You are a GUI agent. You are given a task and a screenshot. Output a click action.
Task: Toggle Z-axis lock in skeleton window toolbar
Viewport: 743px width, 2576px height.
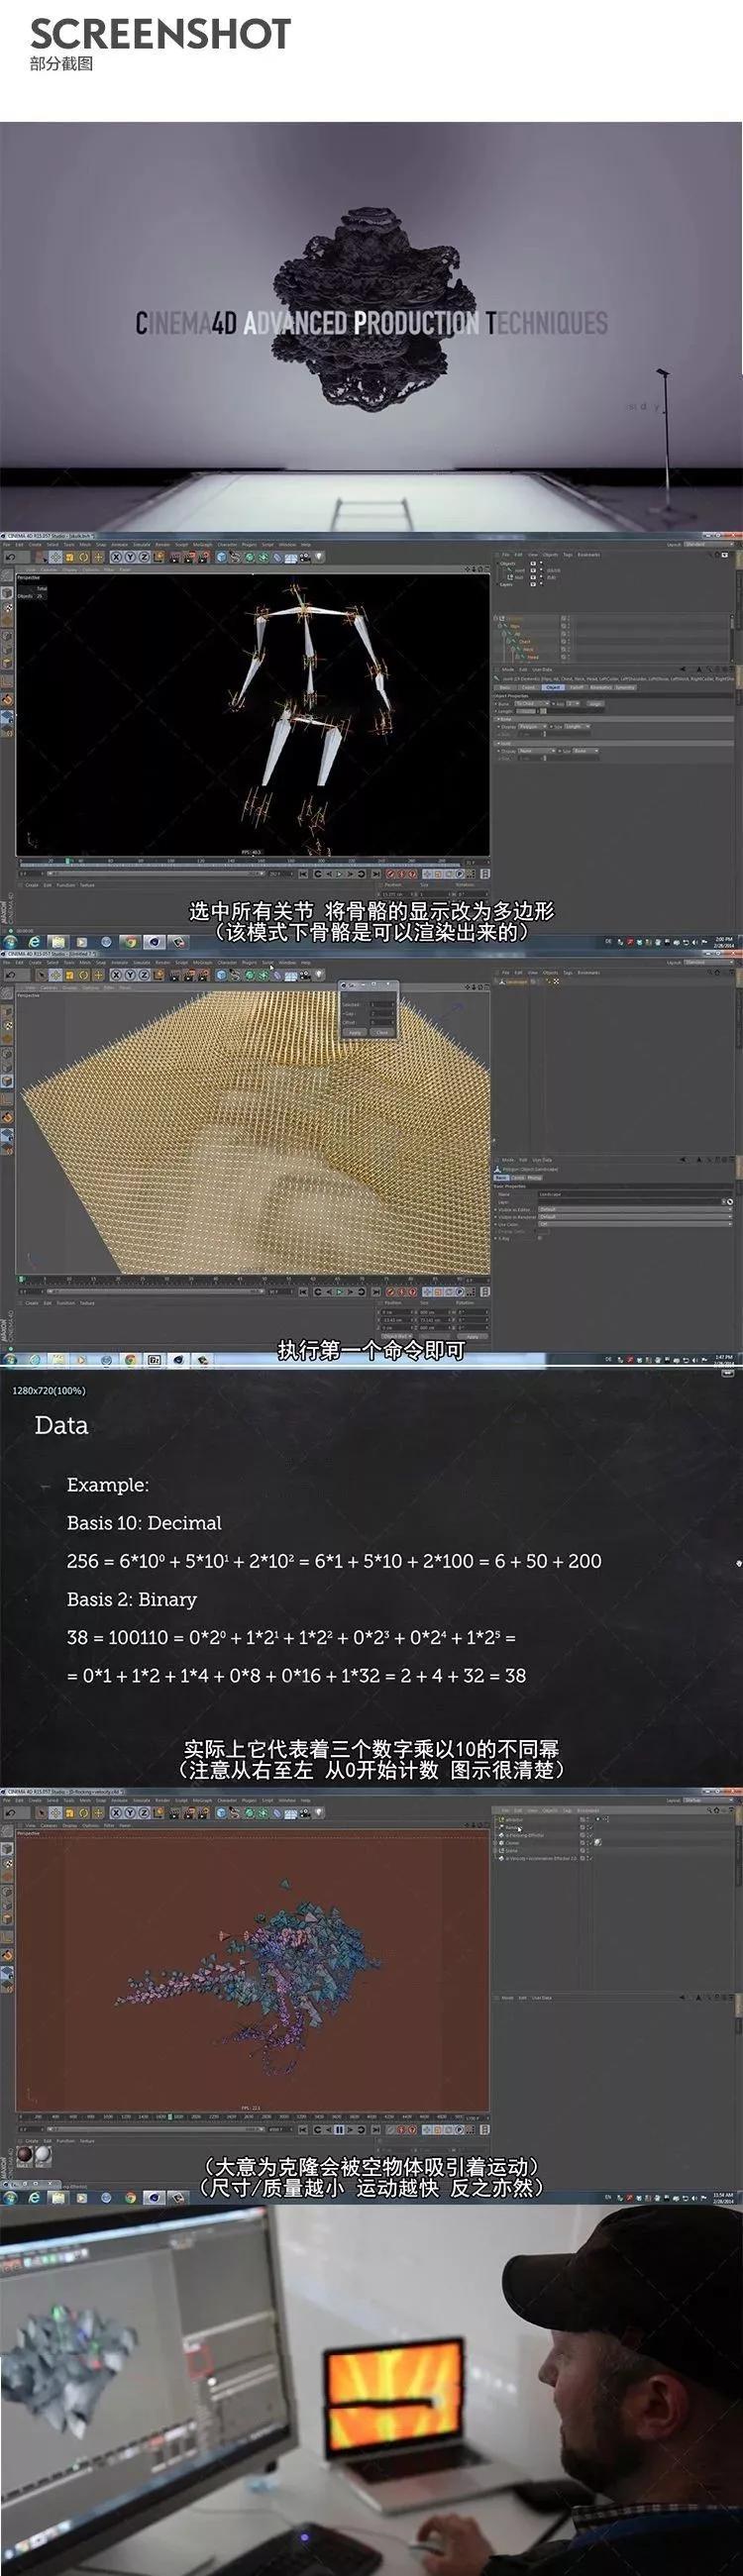[144, 557]
